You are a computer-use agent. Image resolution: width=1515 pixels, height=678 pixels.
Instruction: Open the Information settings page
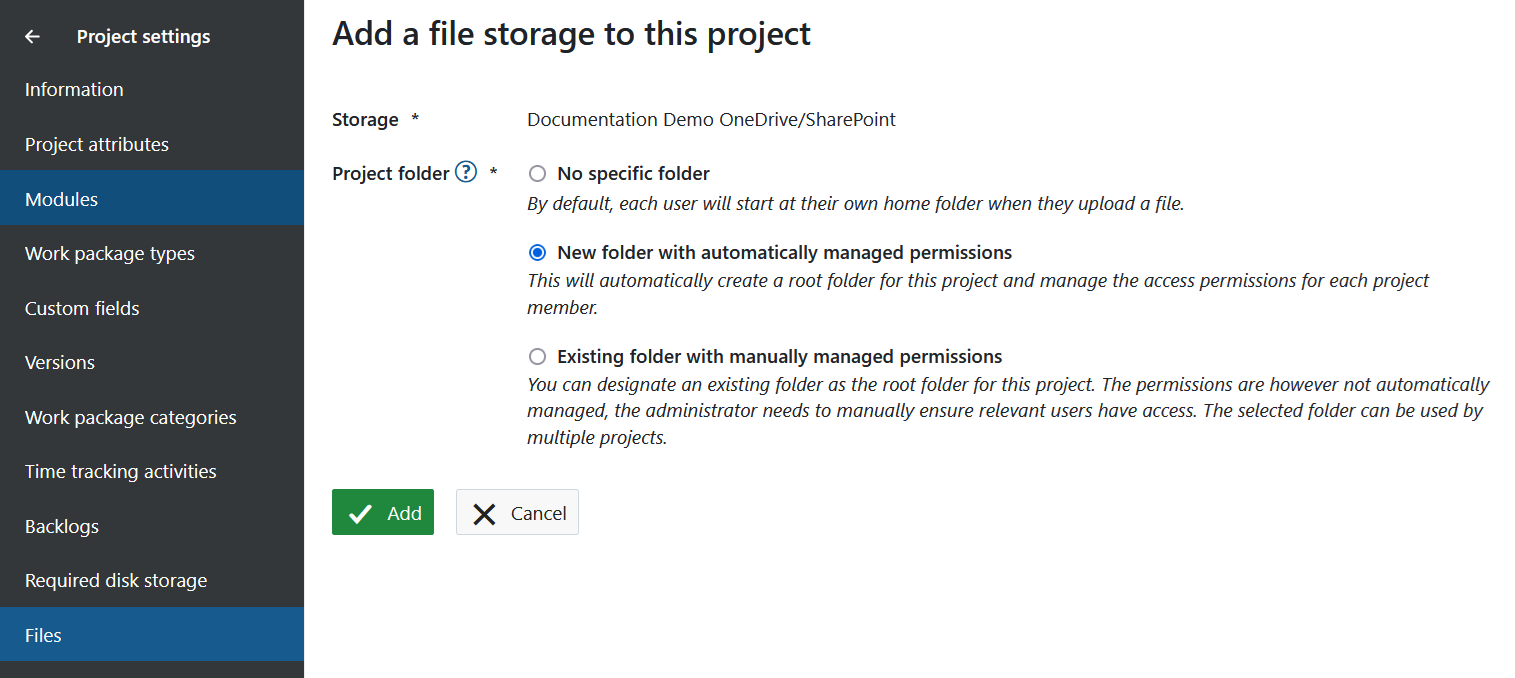[74, 90]
